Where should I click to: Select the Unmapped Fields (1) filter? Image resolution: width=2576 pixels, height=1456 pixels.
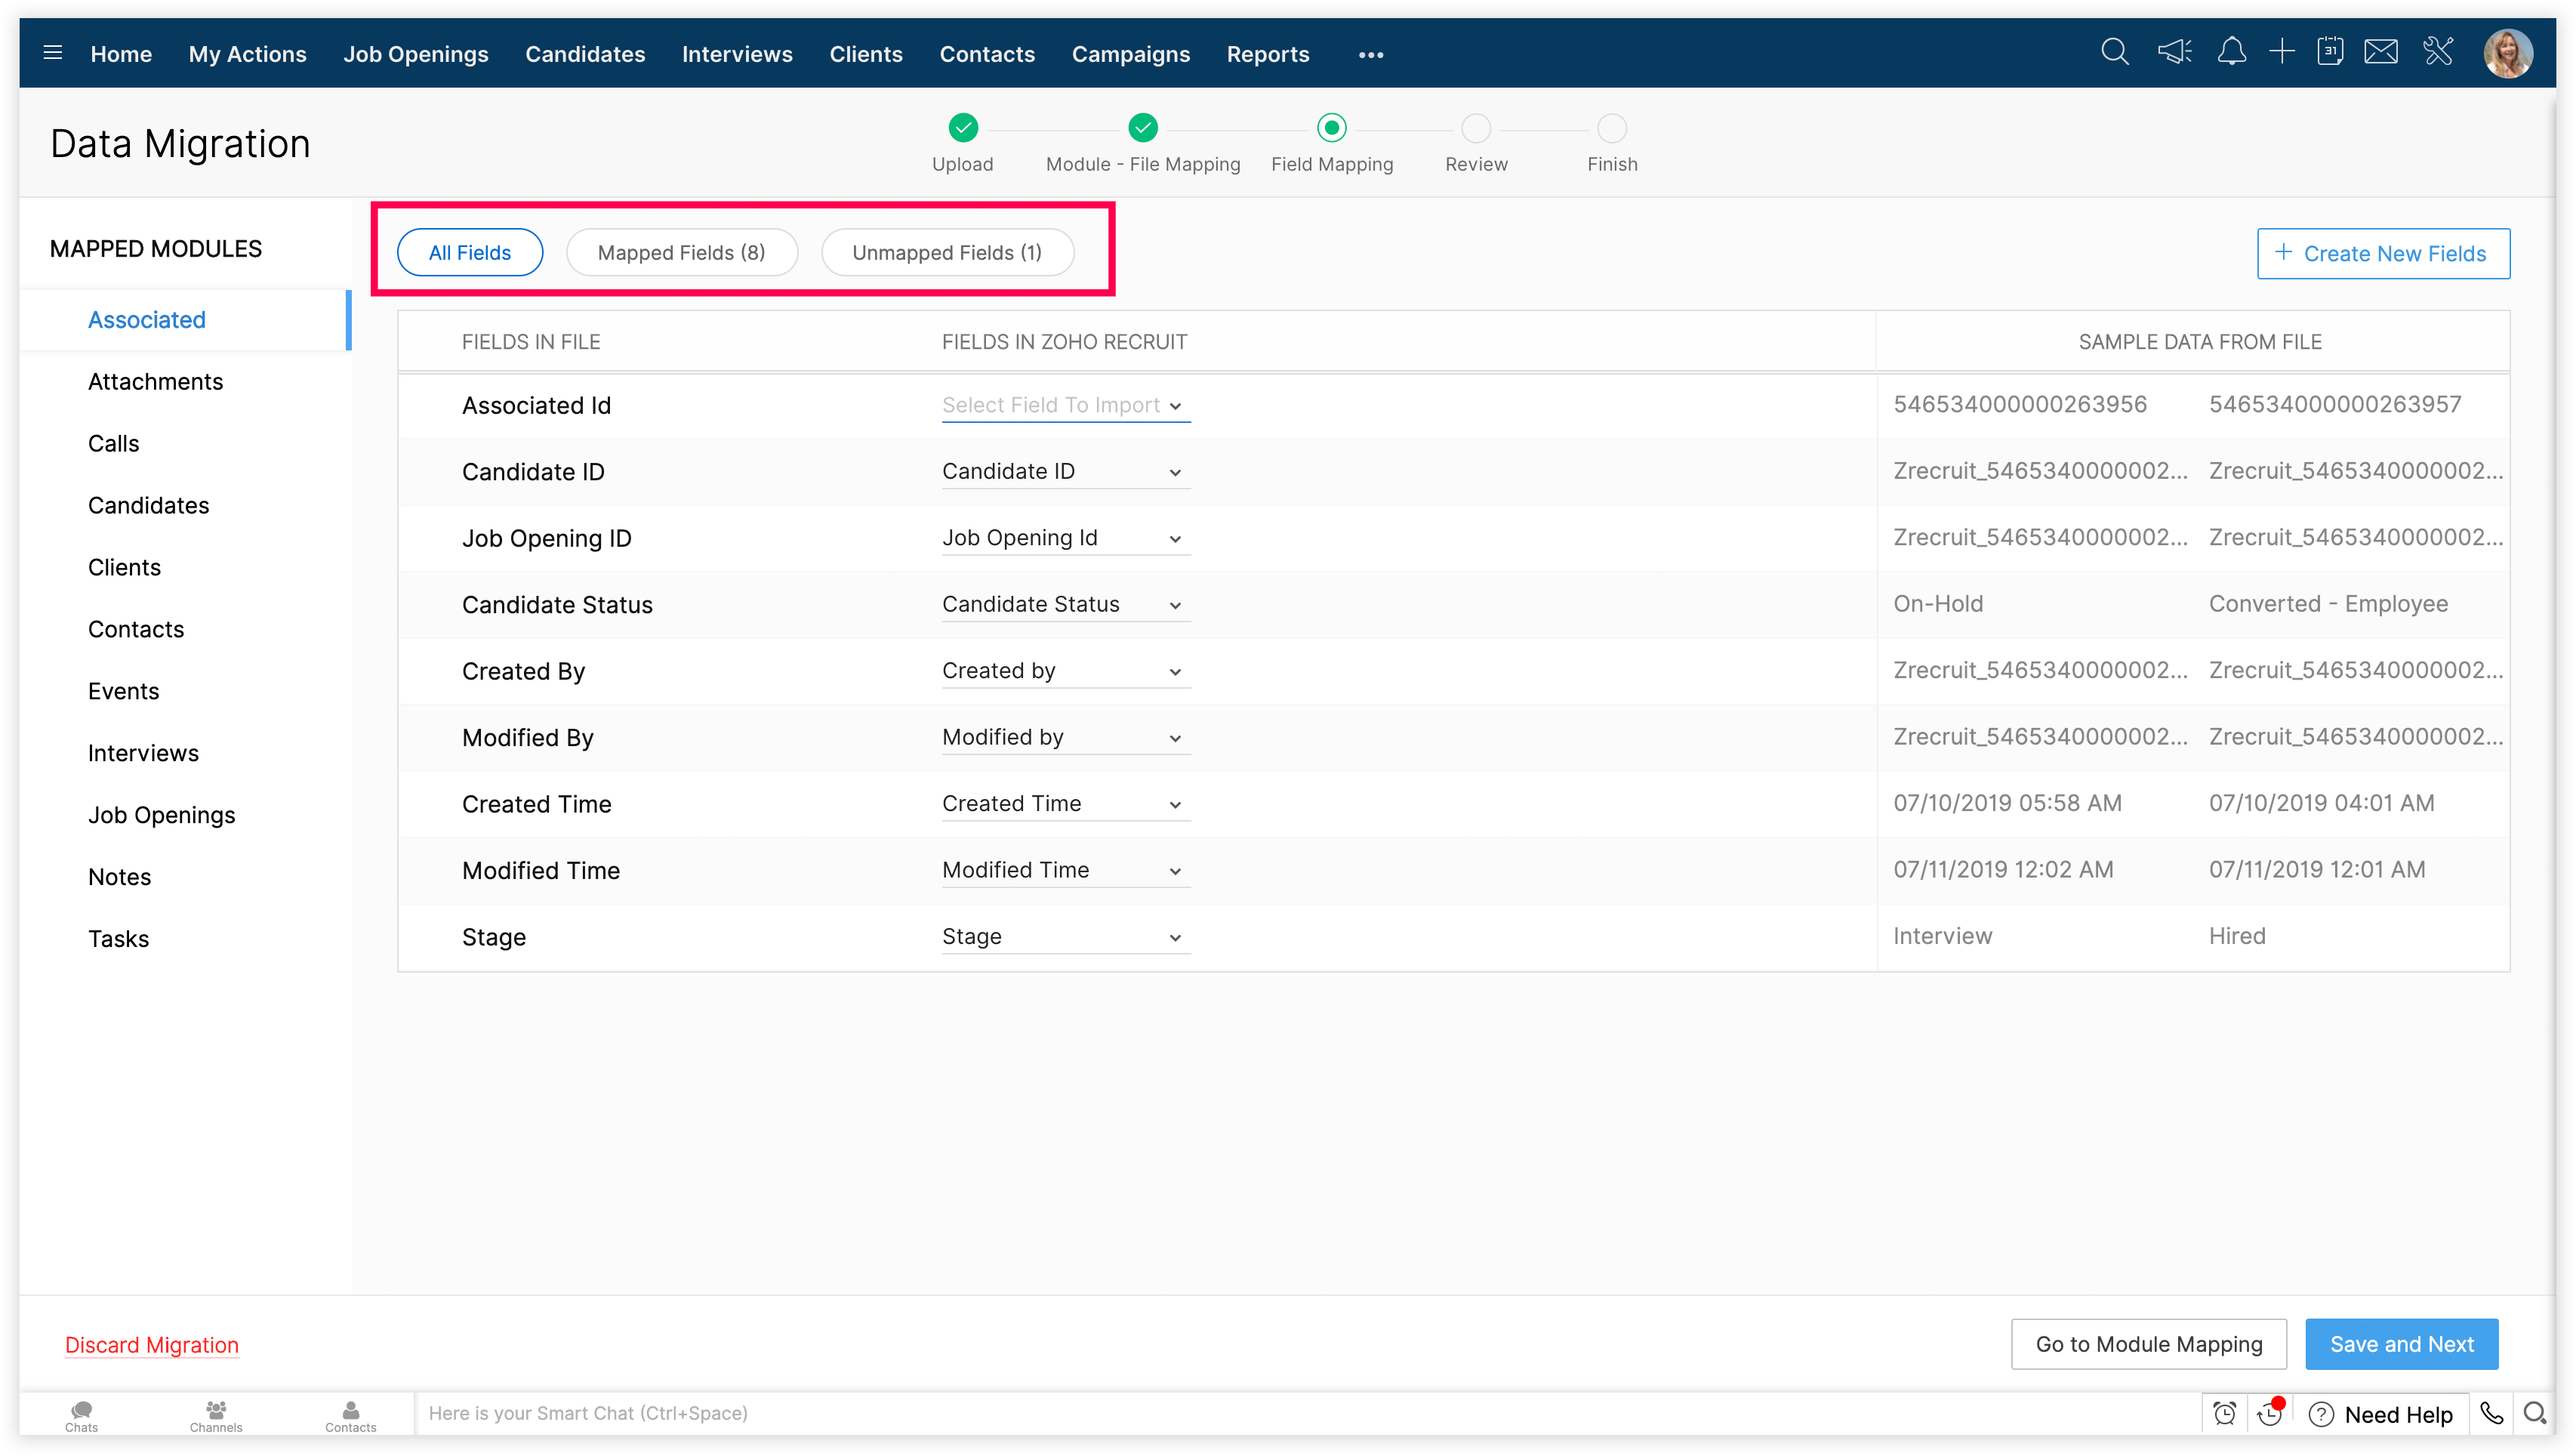tap(947, 253)
